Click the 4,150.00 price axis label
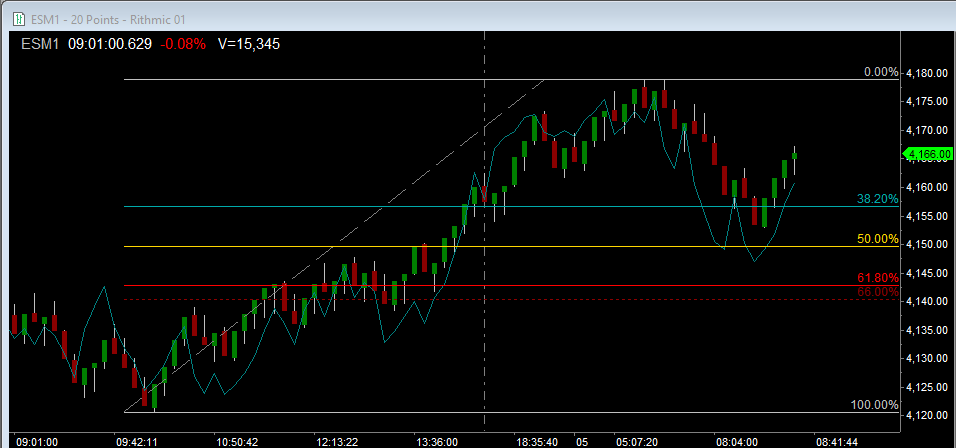This screenshot has width=956, height=448. click(927, 244)
